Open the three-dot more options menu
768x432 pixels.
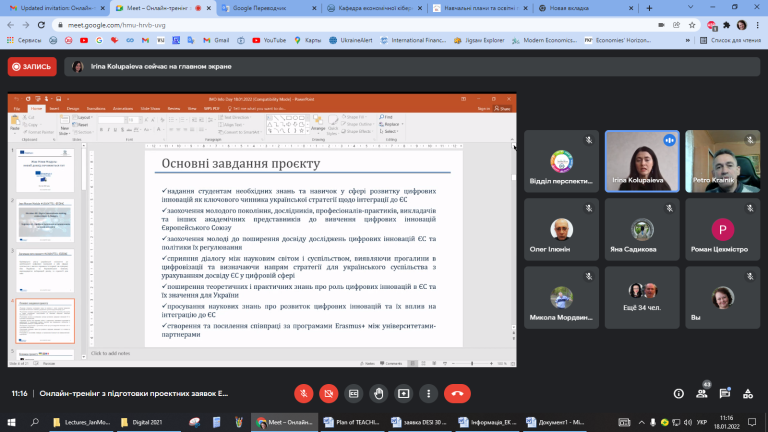coord(429,393)
